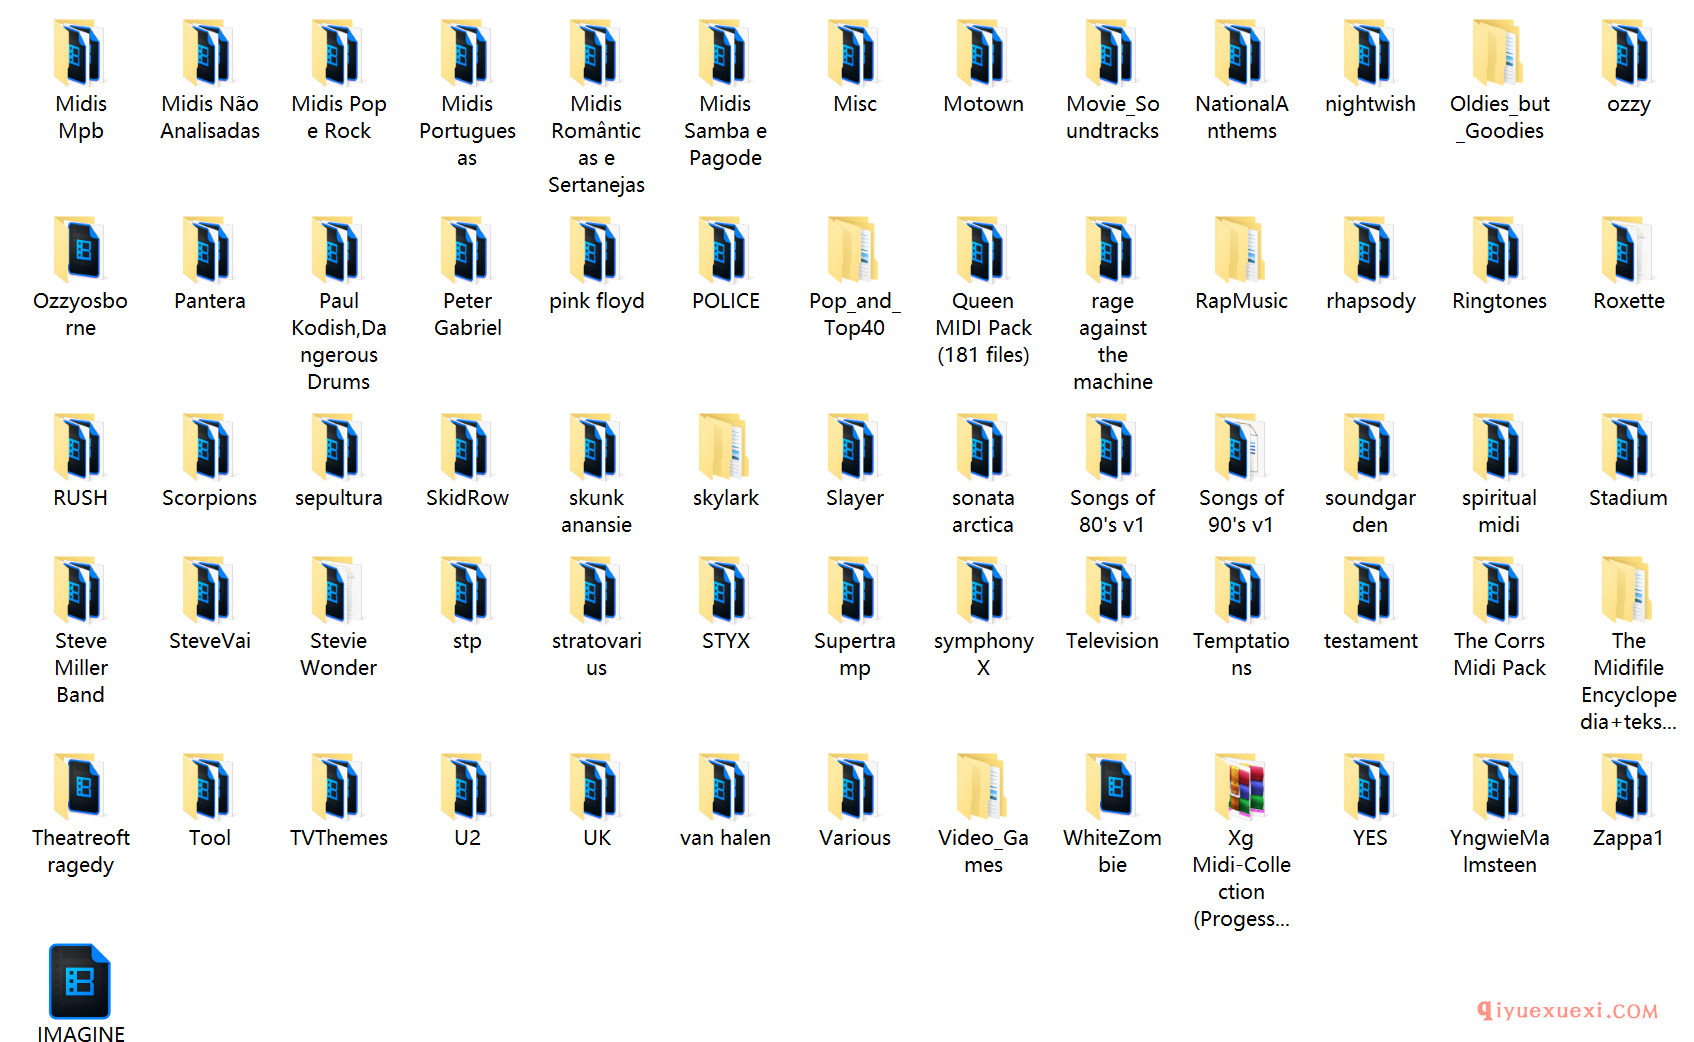This screenshot has height=1042, width=1694.
Task: Click the 'Supertramp' folder name
Action: click(854, 654)
